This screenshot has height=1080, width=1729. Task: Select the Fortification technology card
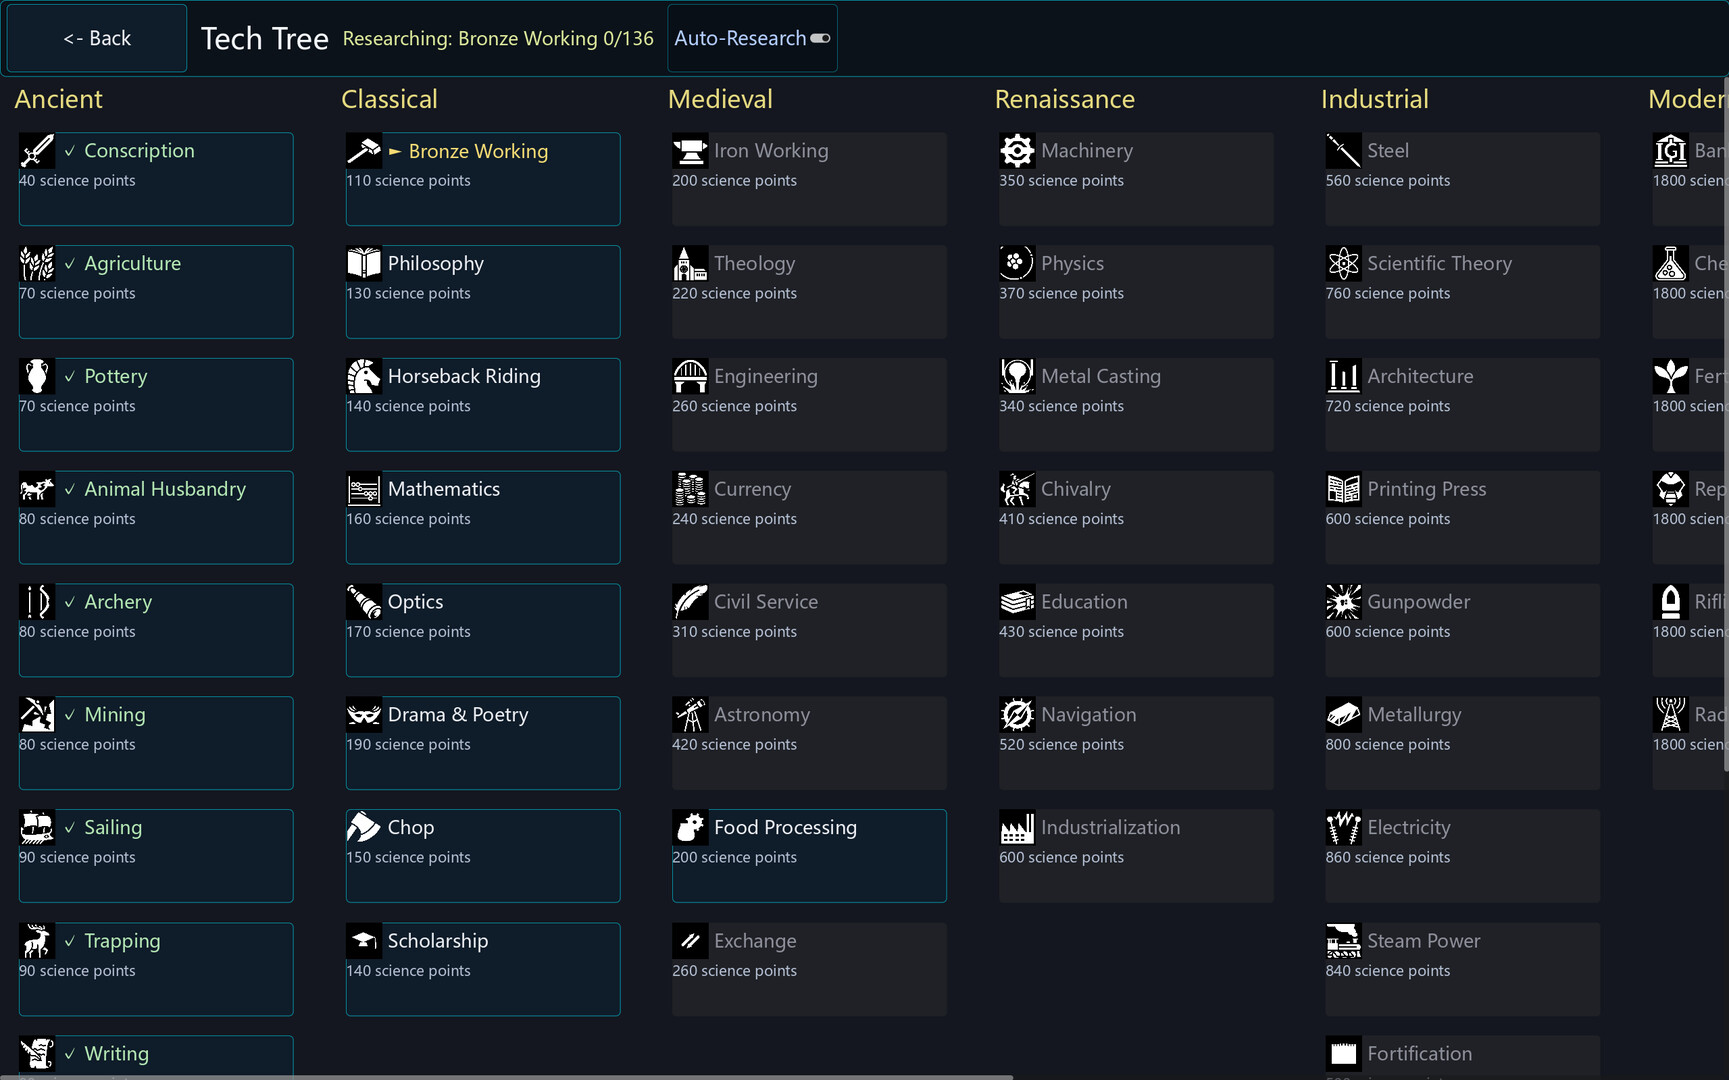(x=1462, y=1057)
